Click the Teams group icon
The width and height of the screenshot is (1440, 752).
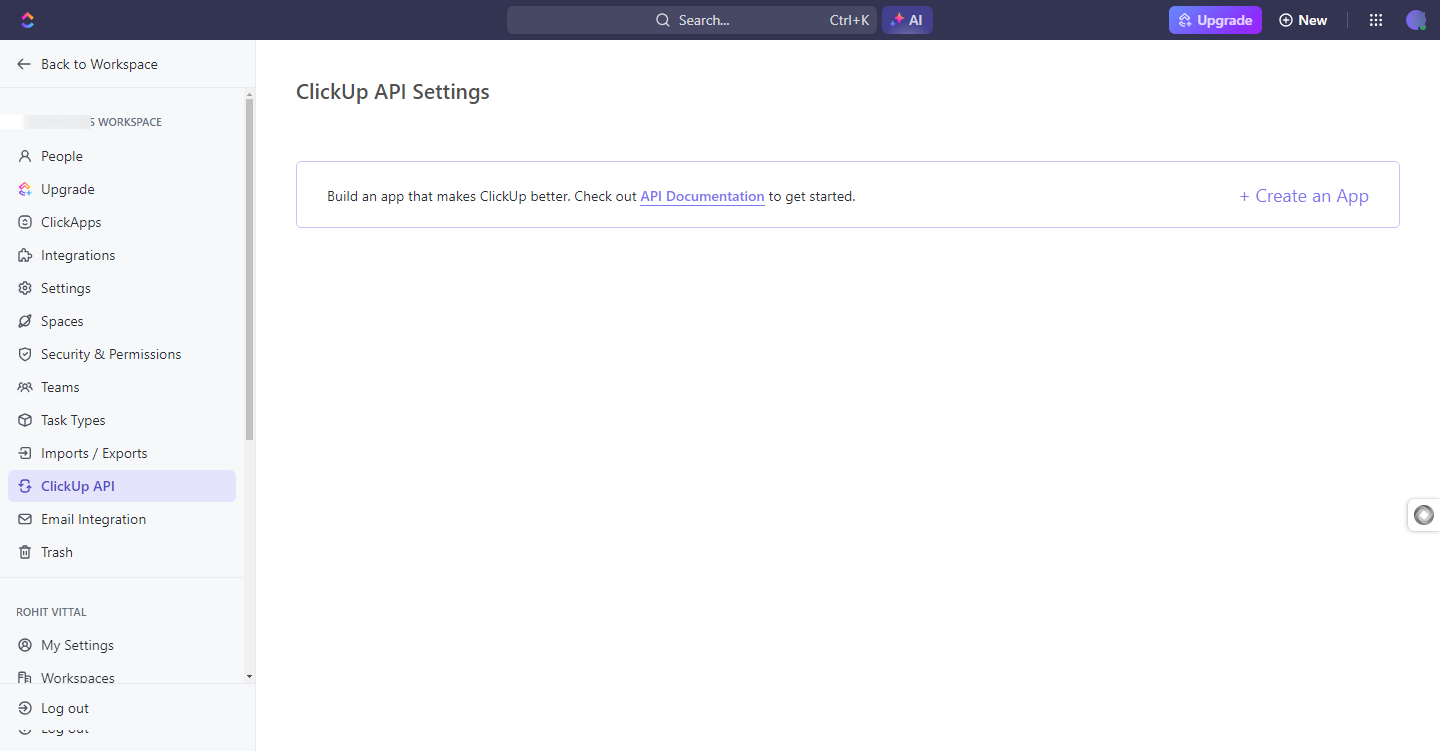tap(25, 387)
